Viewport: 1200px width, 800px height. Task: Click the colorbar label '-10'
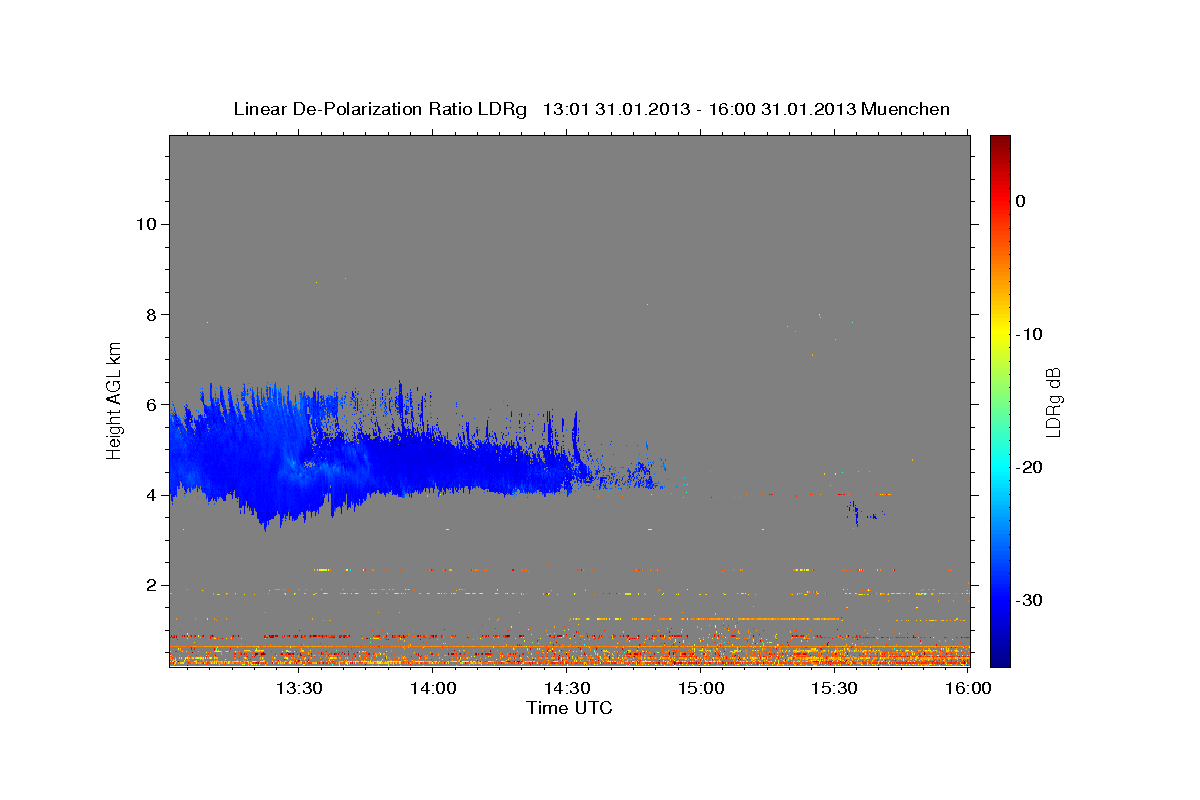(x=1030, y=334)
